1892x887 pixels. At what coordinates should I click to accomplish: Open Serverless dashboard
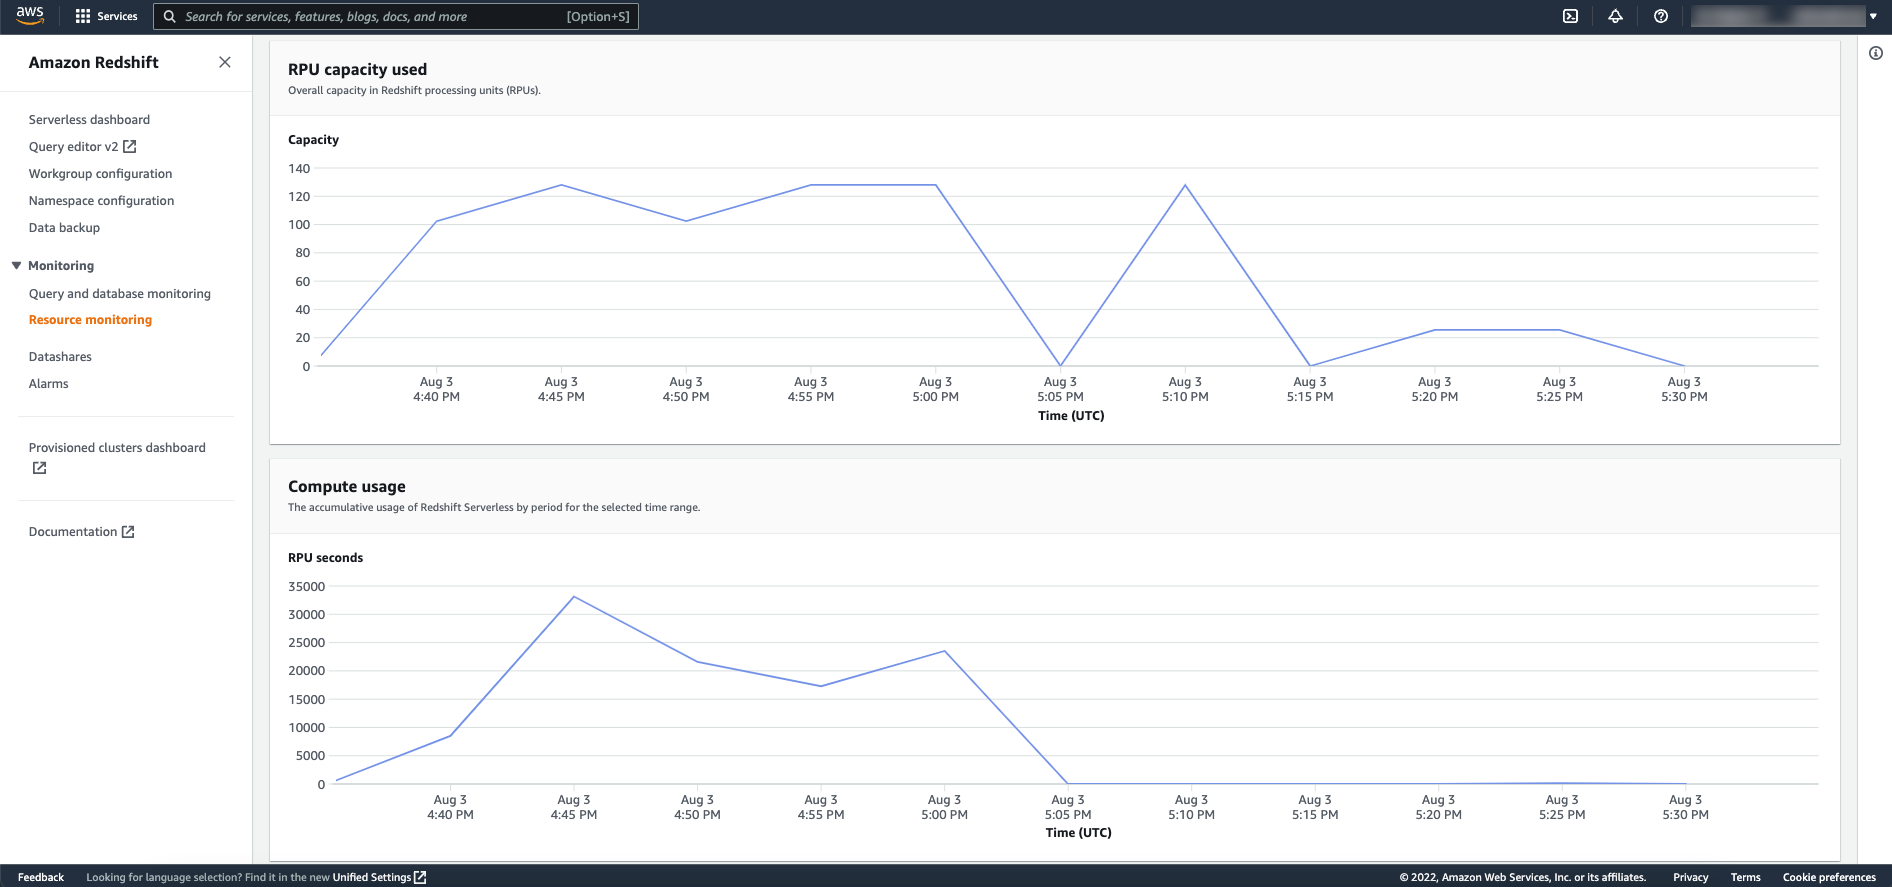89,119
